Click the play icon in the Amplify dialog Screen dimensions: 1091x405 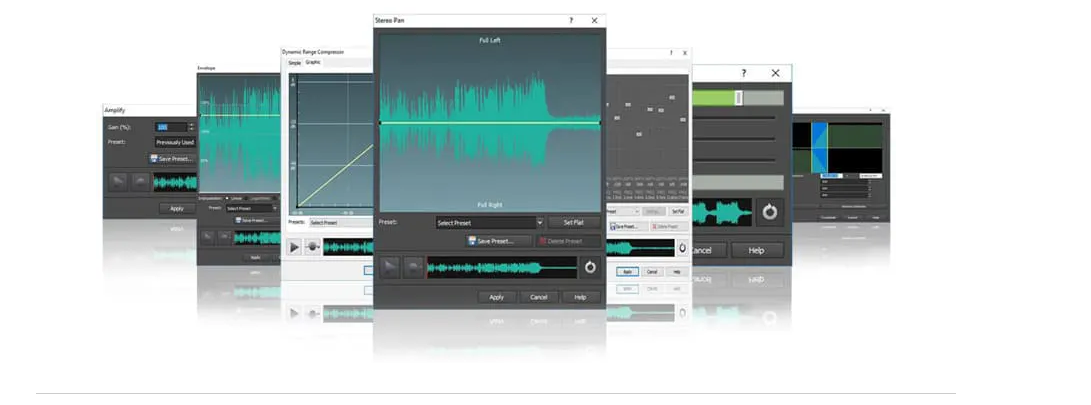[x=118, y=182]
